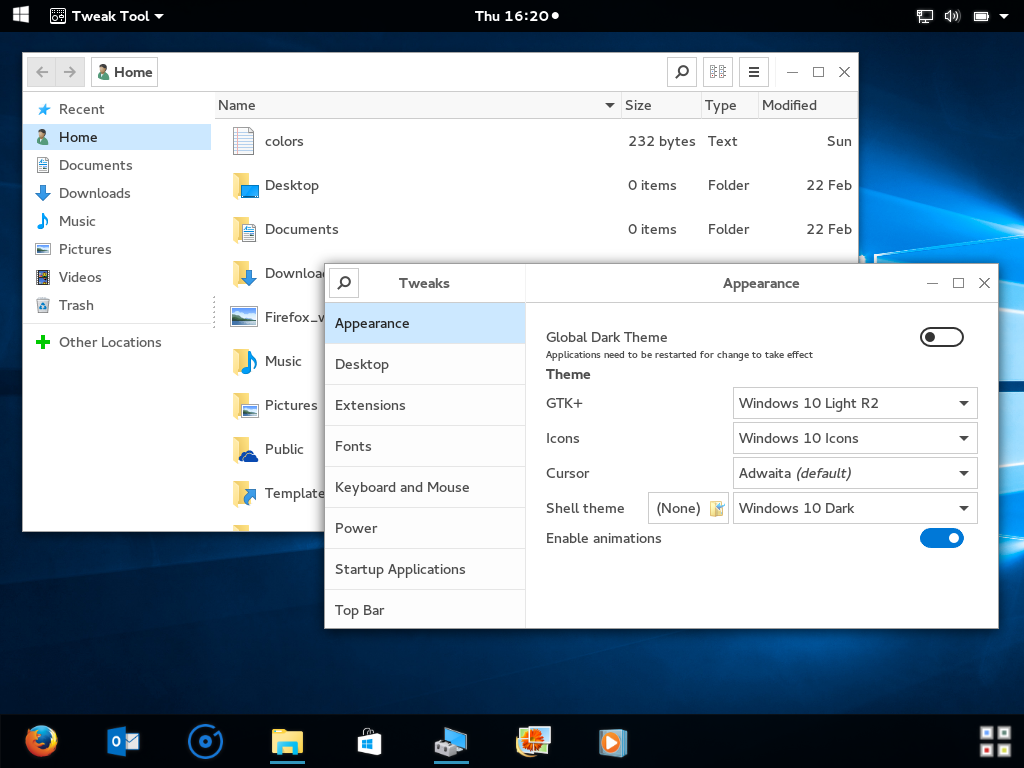
Task: Select Desktop in Tweaks sidebar
Action: coord(424,364)
